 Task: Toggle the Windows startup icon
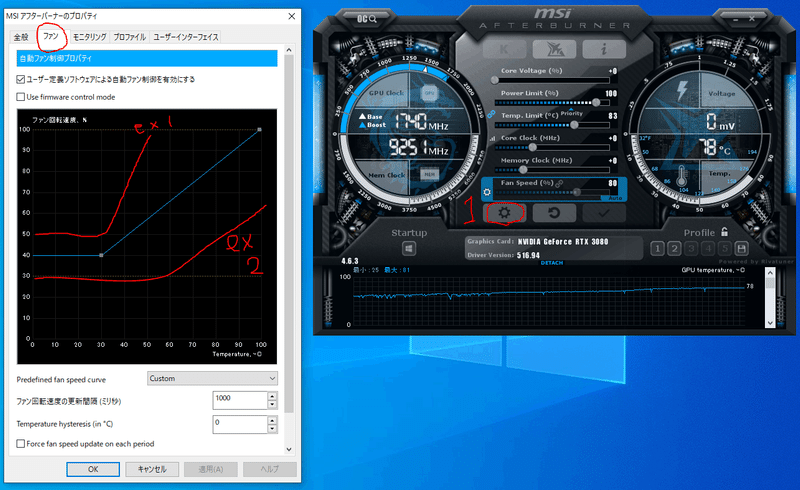pyautogui.click(x=409, y=249)
